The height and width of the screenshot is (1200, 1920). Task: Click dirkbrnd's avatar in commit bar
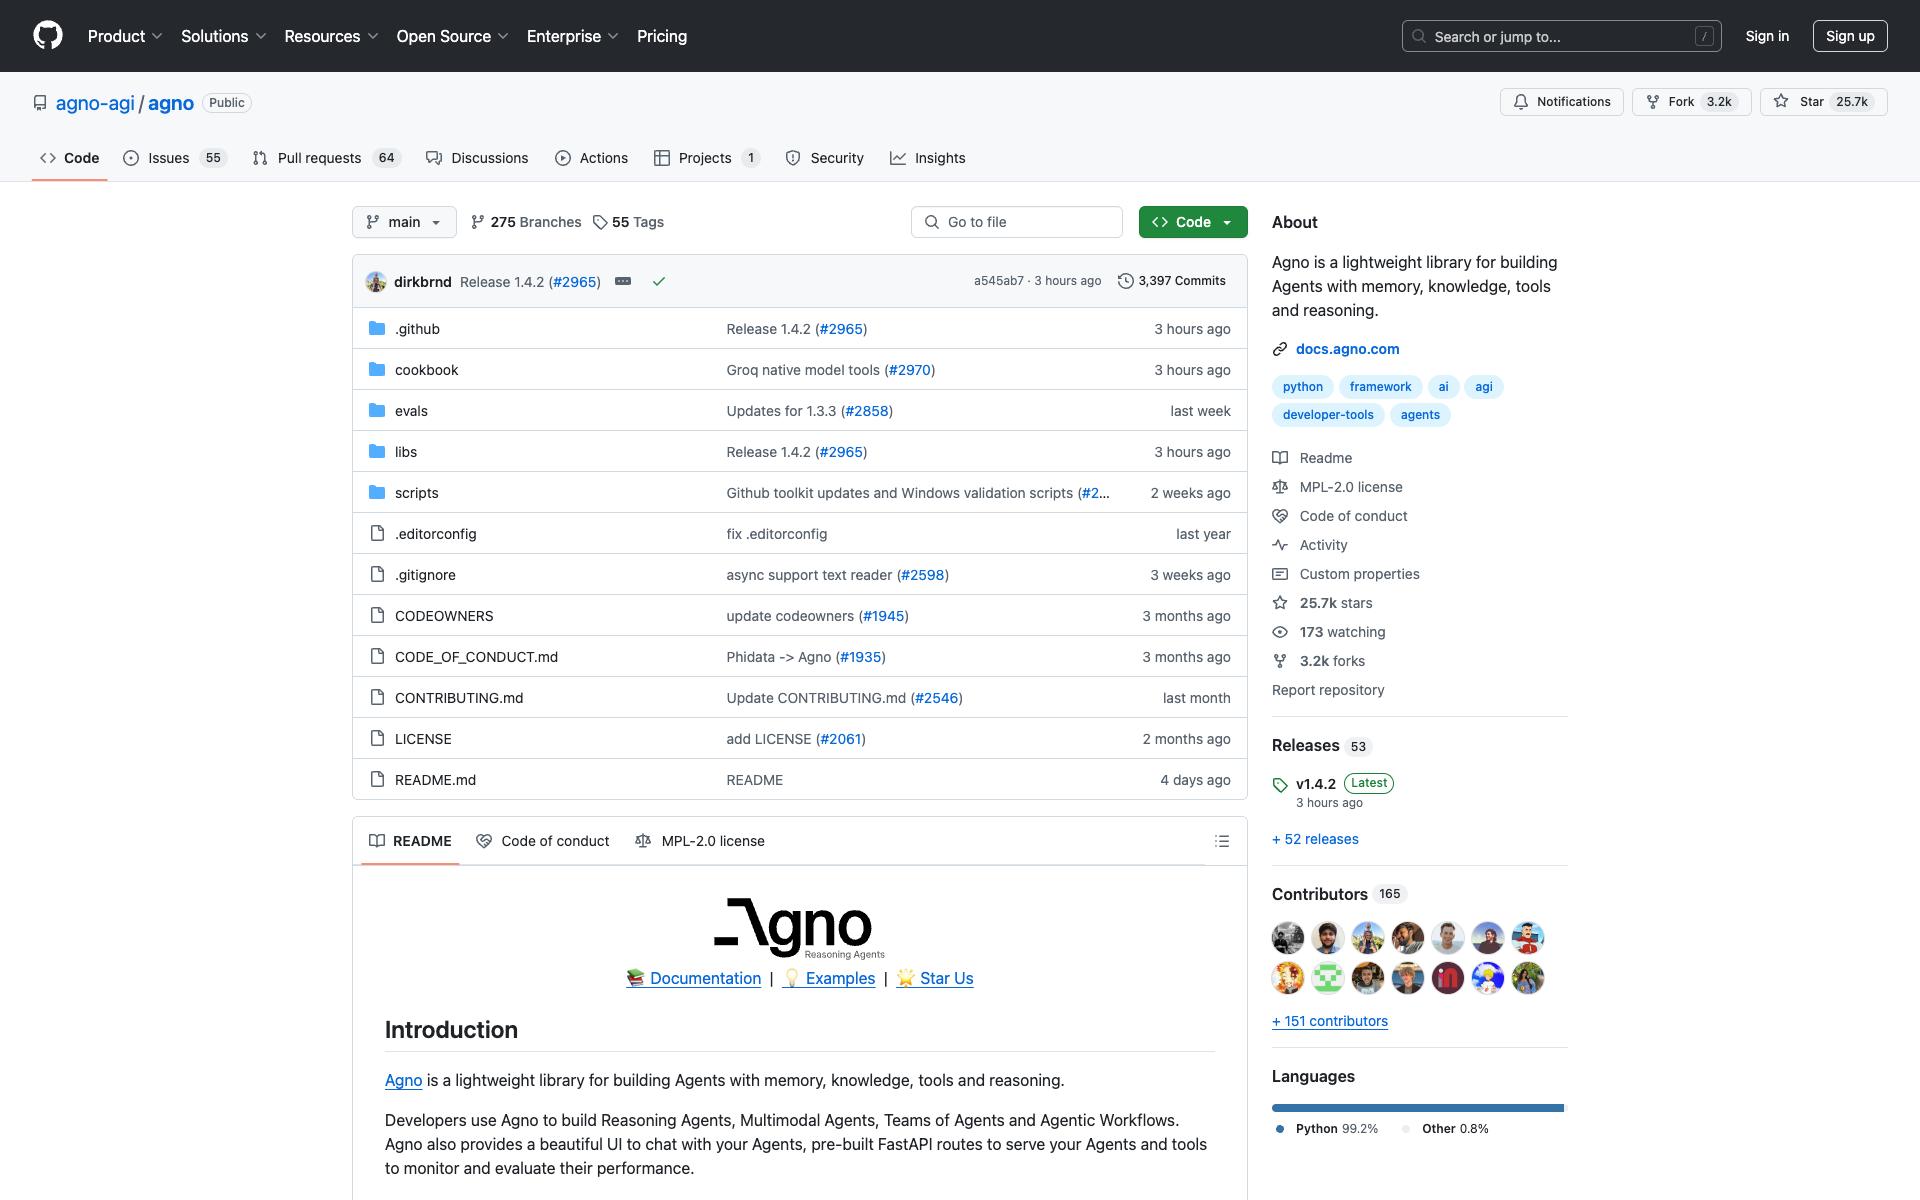(x=376, y=282)
